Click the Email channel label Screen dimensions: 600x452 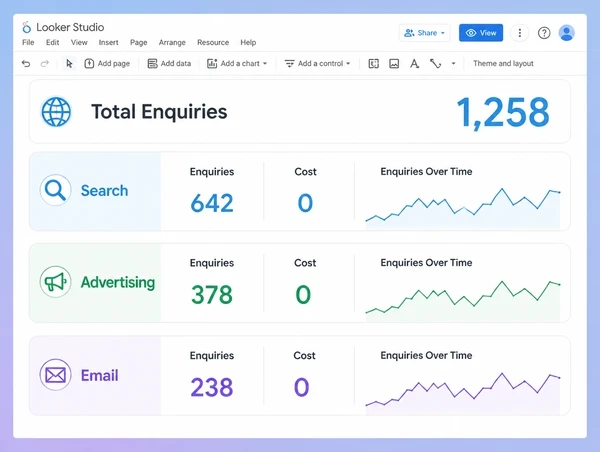(99, 375)
